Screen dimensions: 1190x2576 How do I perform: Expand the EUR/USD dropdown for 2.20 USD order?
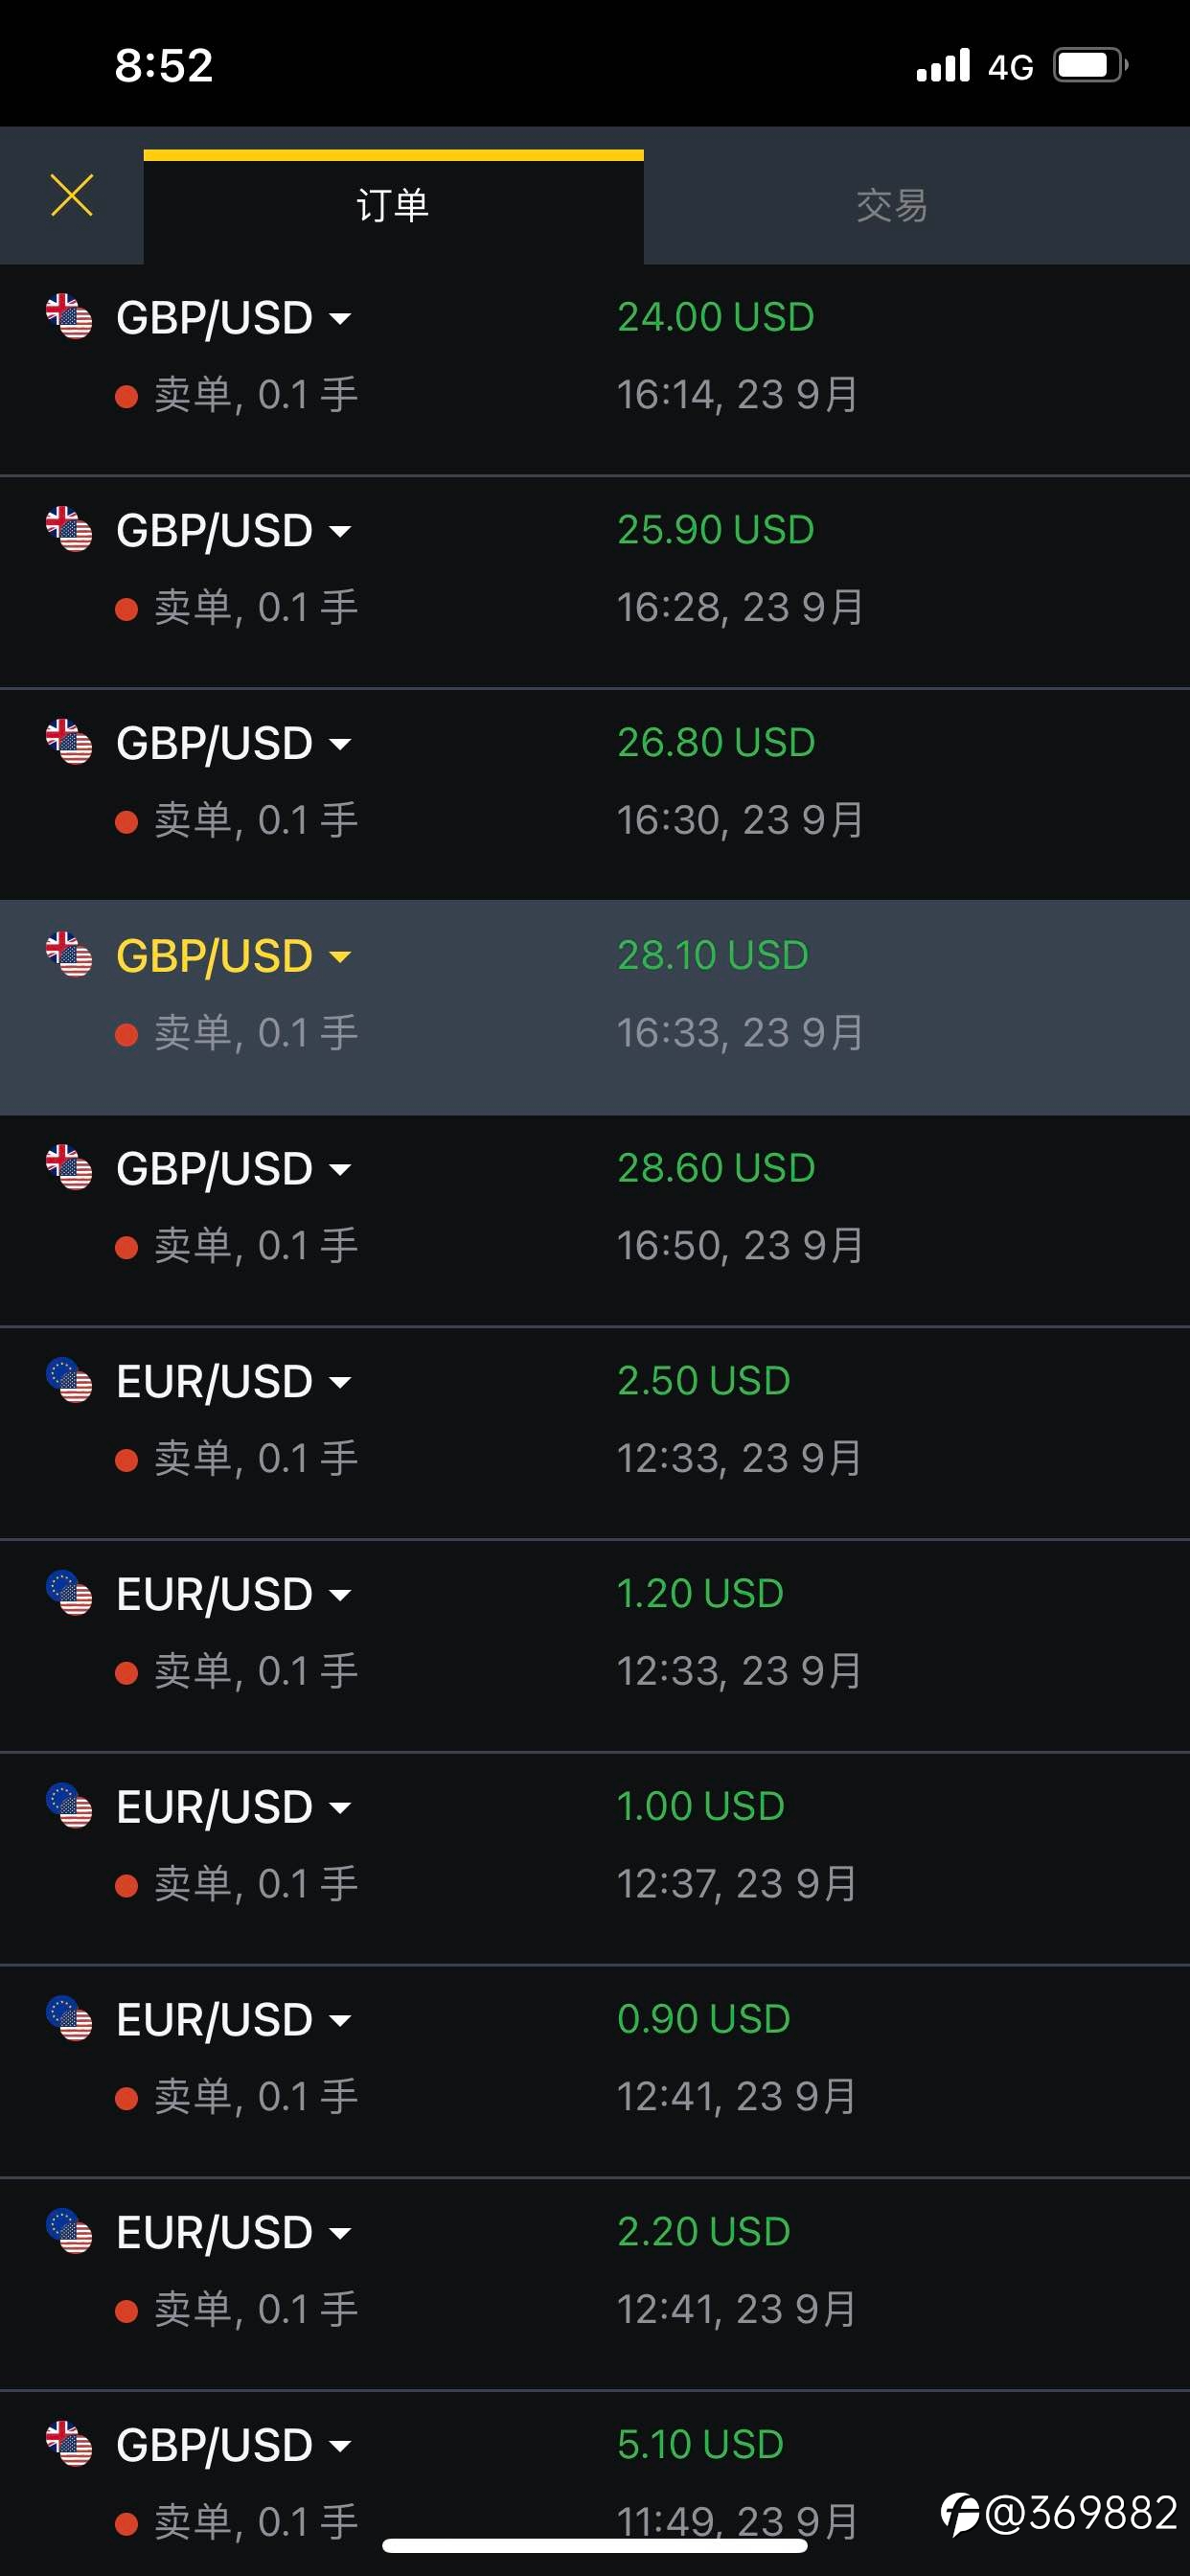(340, 2234)
